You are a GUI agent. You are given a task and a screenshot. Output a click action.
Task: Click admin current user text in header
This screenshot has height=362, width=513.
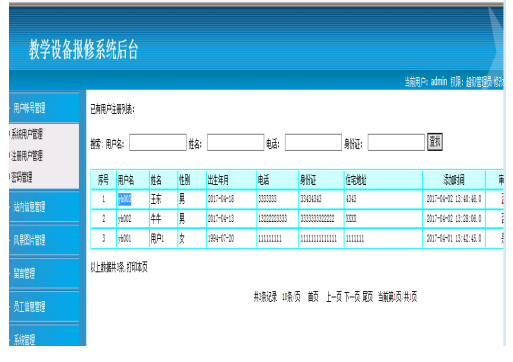439,81
